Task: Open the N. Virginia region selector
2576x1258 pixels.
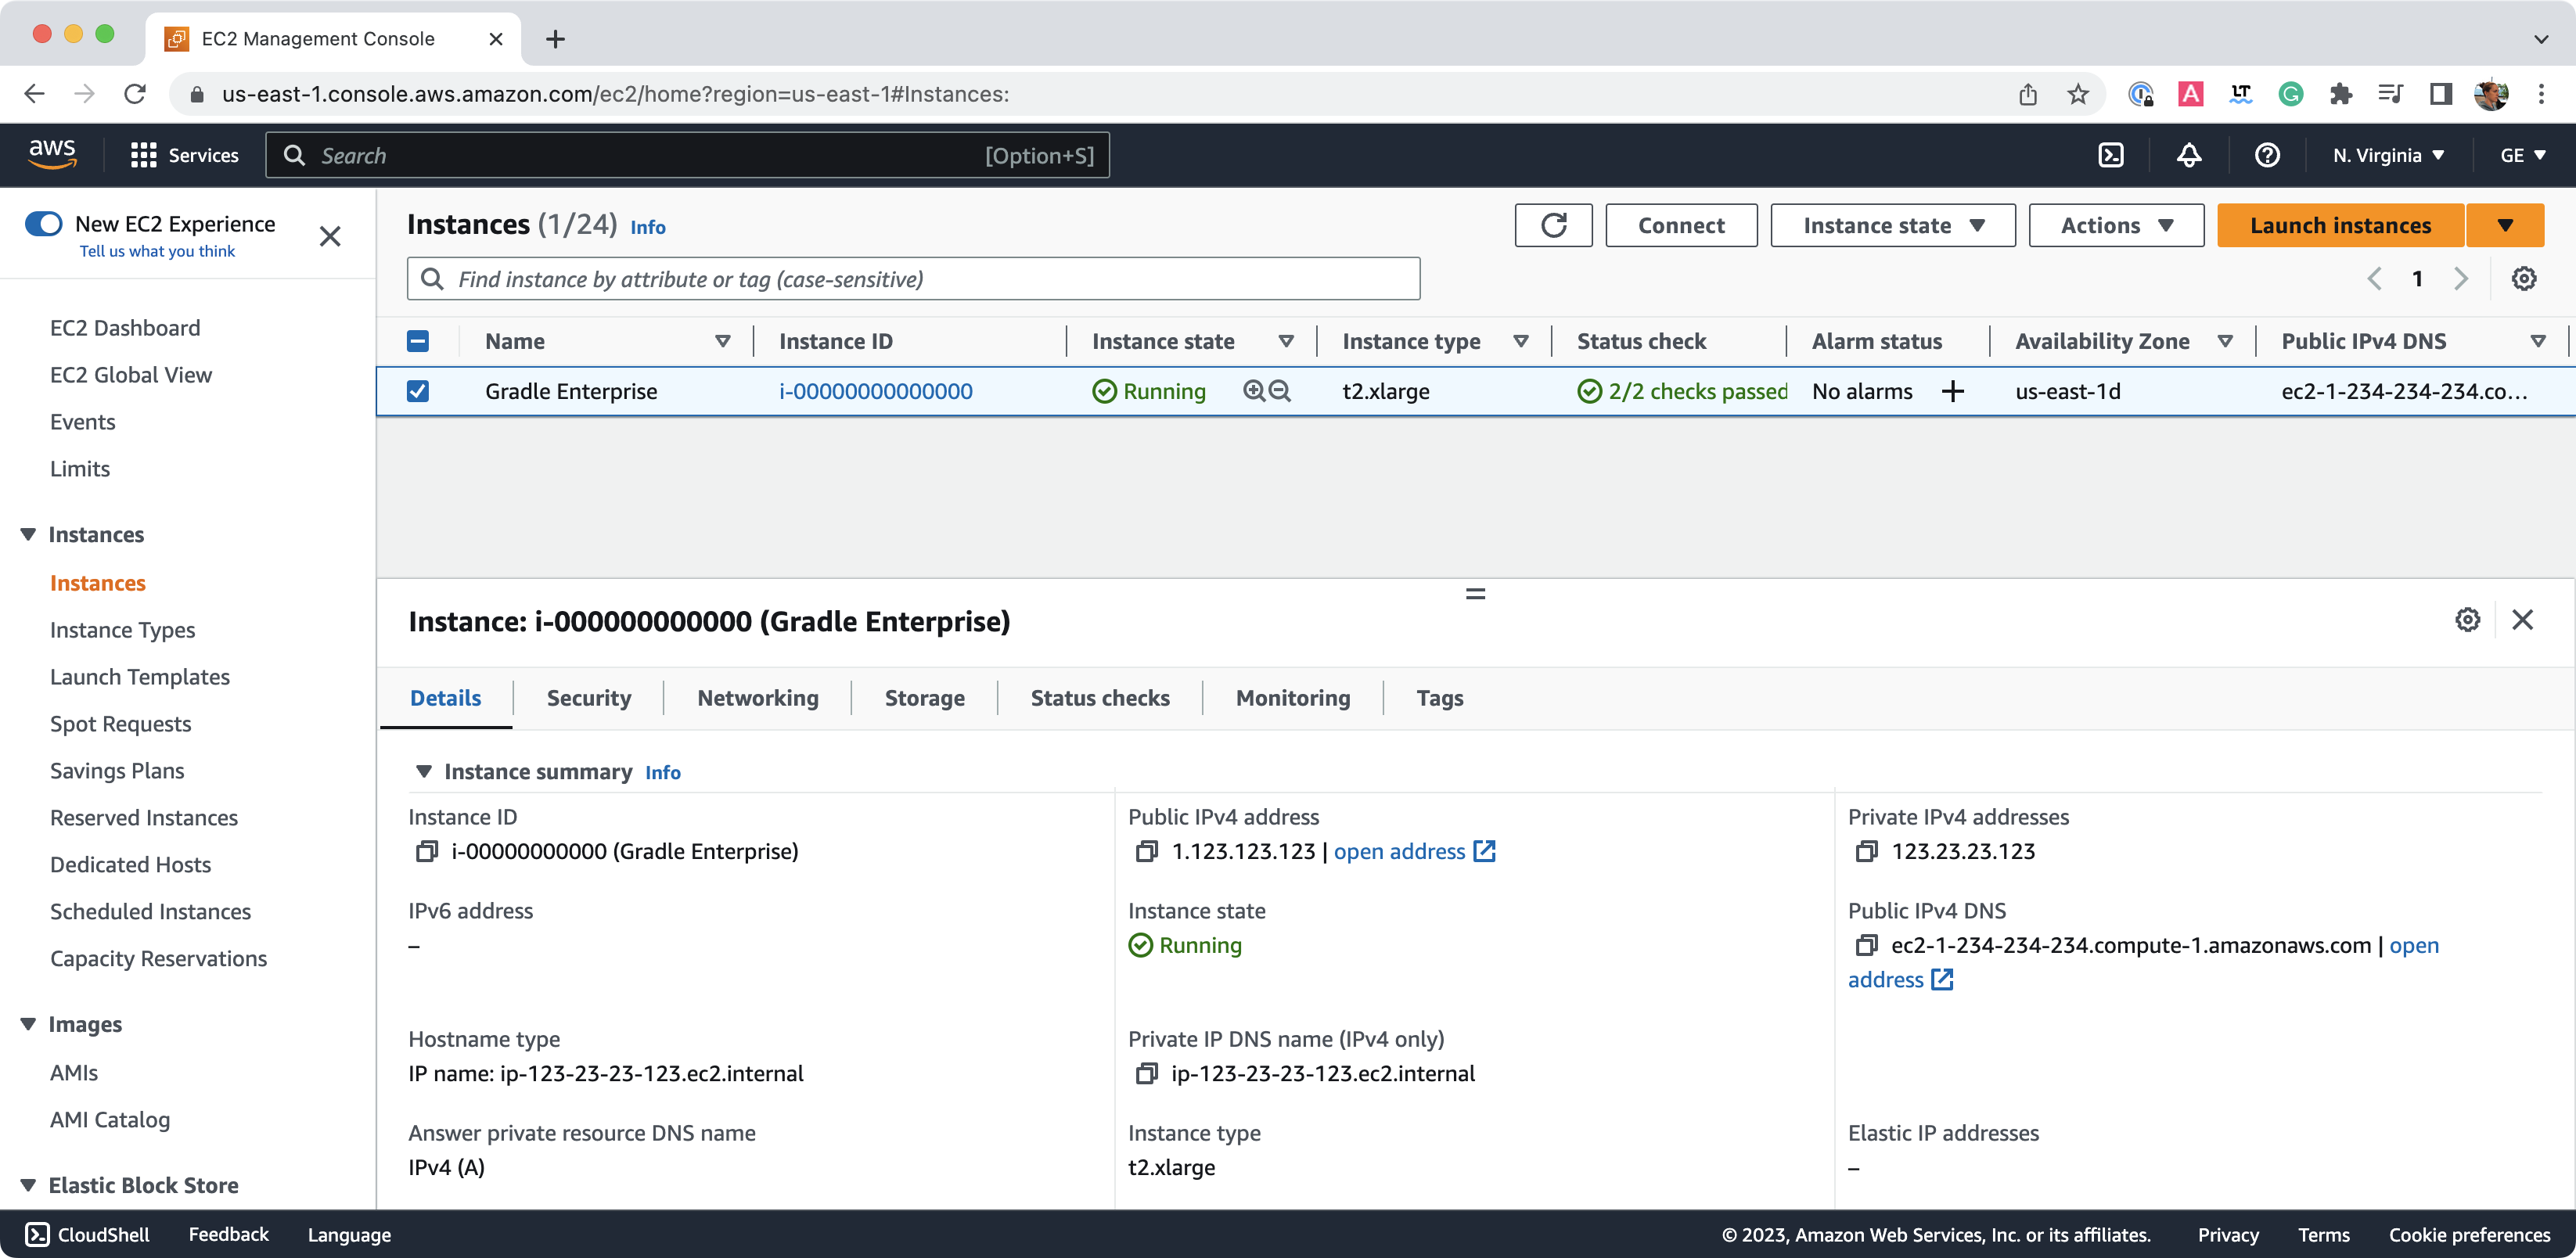Action: [x=2388, y=155]
